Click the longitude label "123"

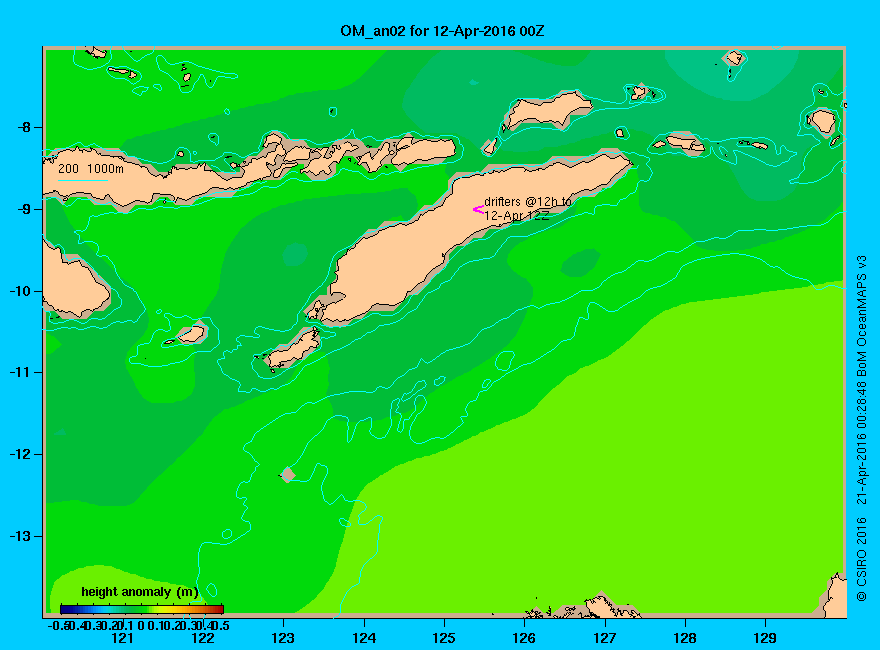[x=283, y=638]
